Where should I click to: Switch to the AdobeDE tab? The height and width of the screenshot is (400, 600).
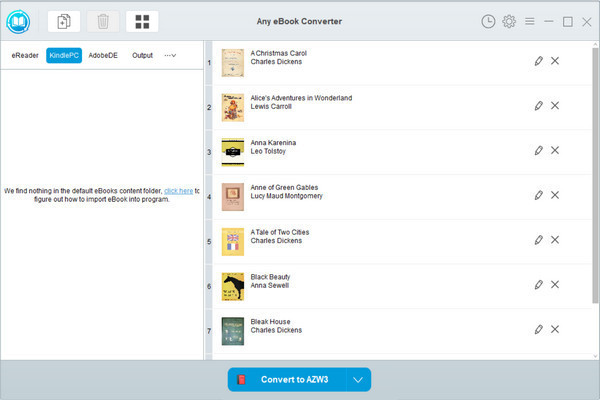[103, 56]
